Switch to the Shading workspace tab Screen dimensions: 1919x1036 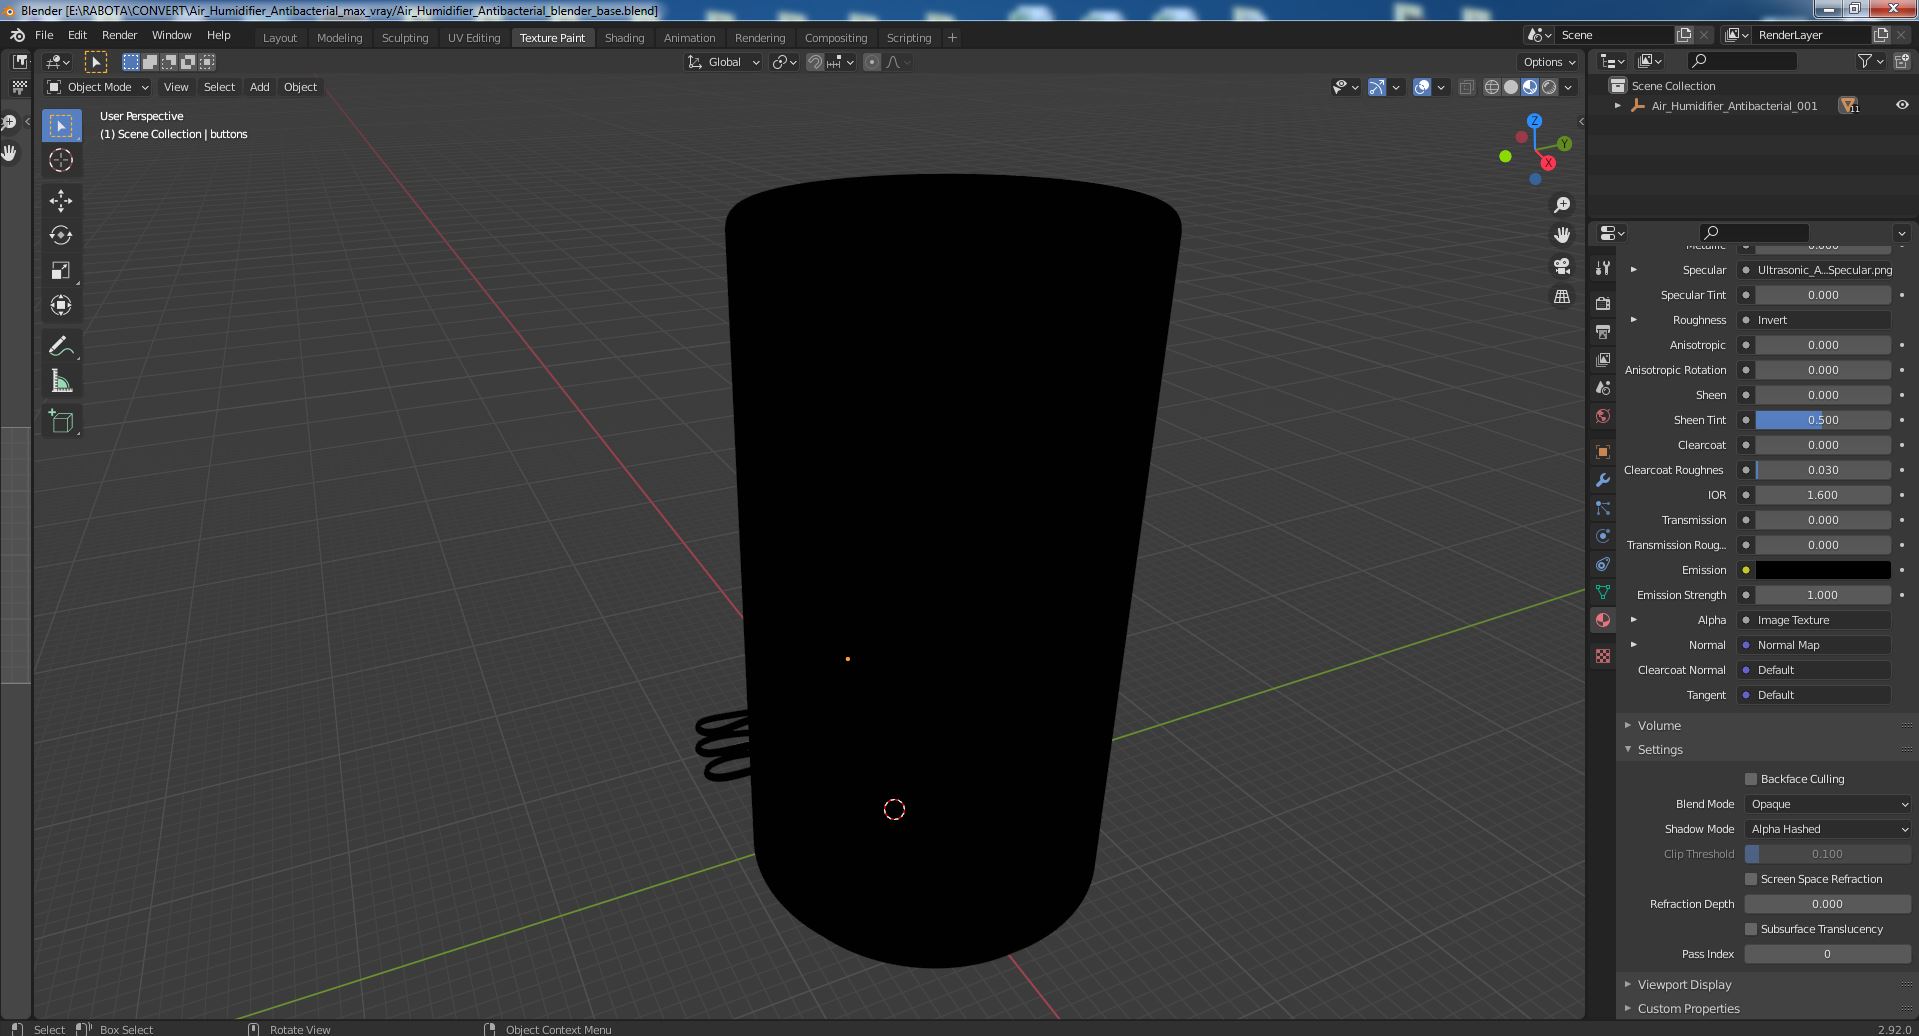pos(624,37)
